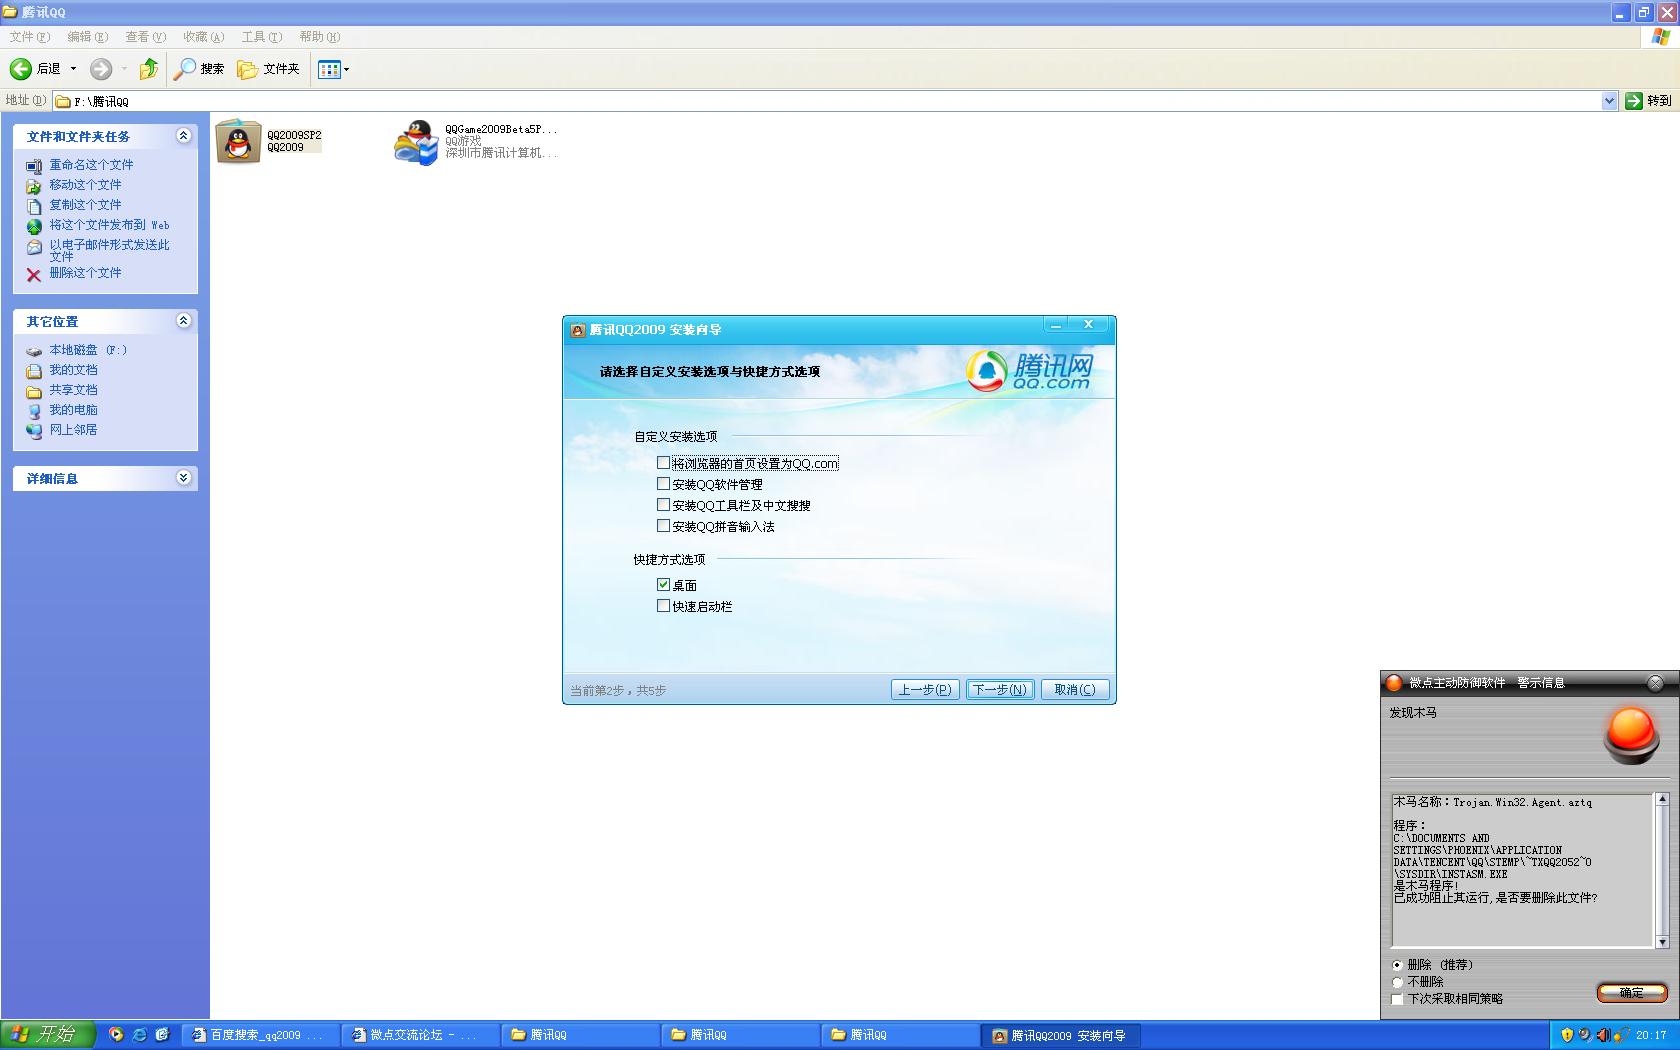The width and height of the screenshot is (1680, 1050).
Task: Toggle the 文件夹 folders pane button
Action: click(269, 69)
